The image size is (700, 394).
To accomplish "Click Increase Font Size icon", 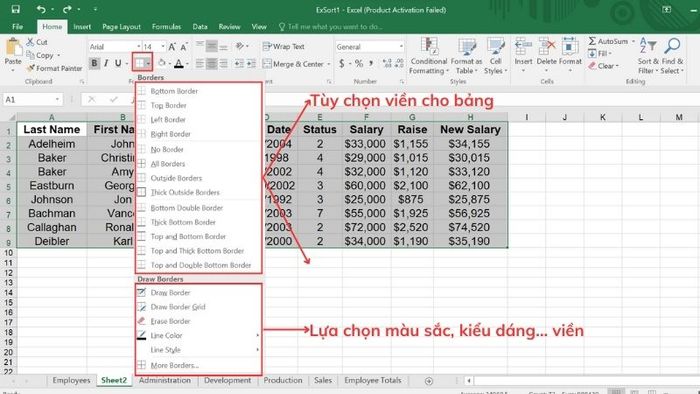I will pos(172,46).
